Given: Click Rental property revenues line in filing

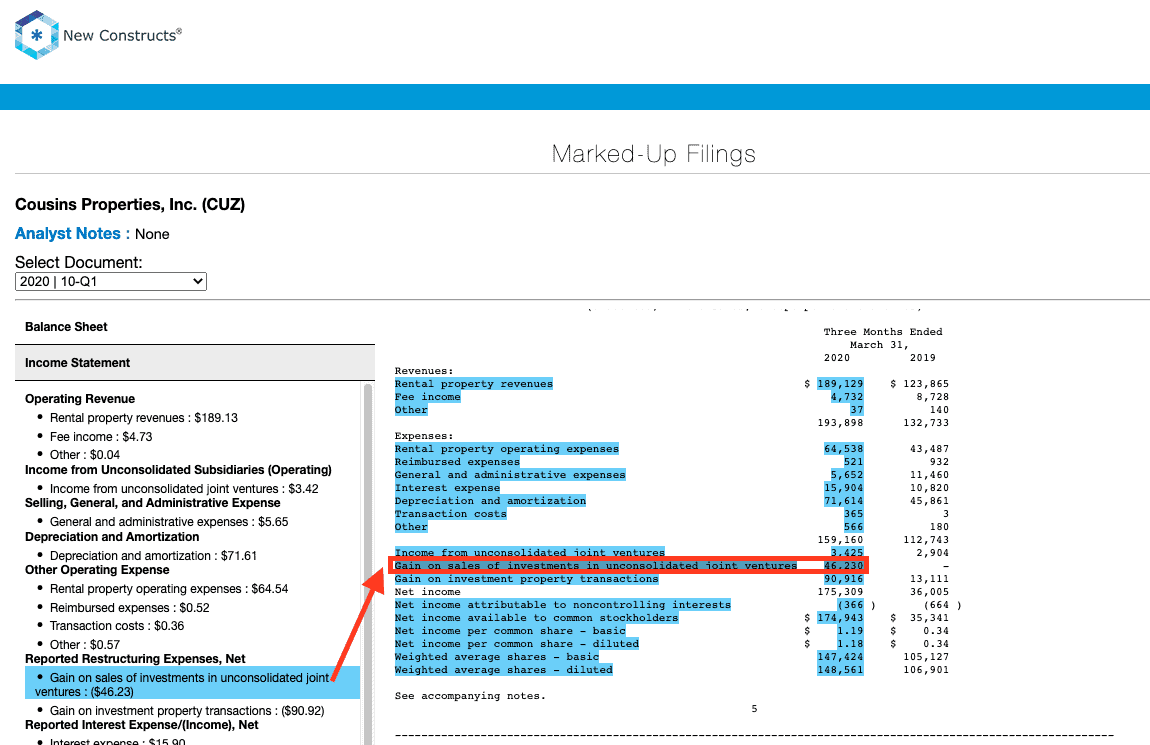Looking at the screenshot, I should tap(474, 383).
